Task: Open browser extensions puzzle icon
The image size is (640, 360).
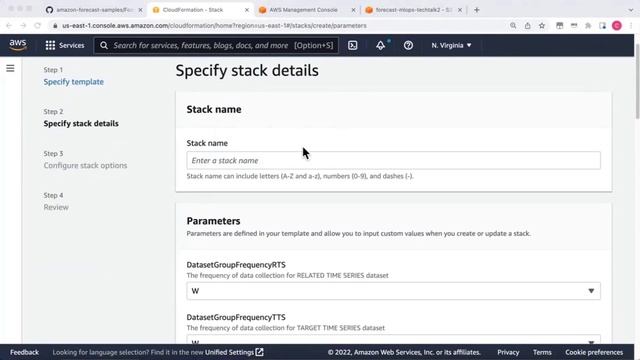Action: click(588, 25)
